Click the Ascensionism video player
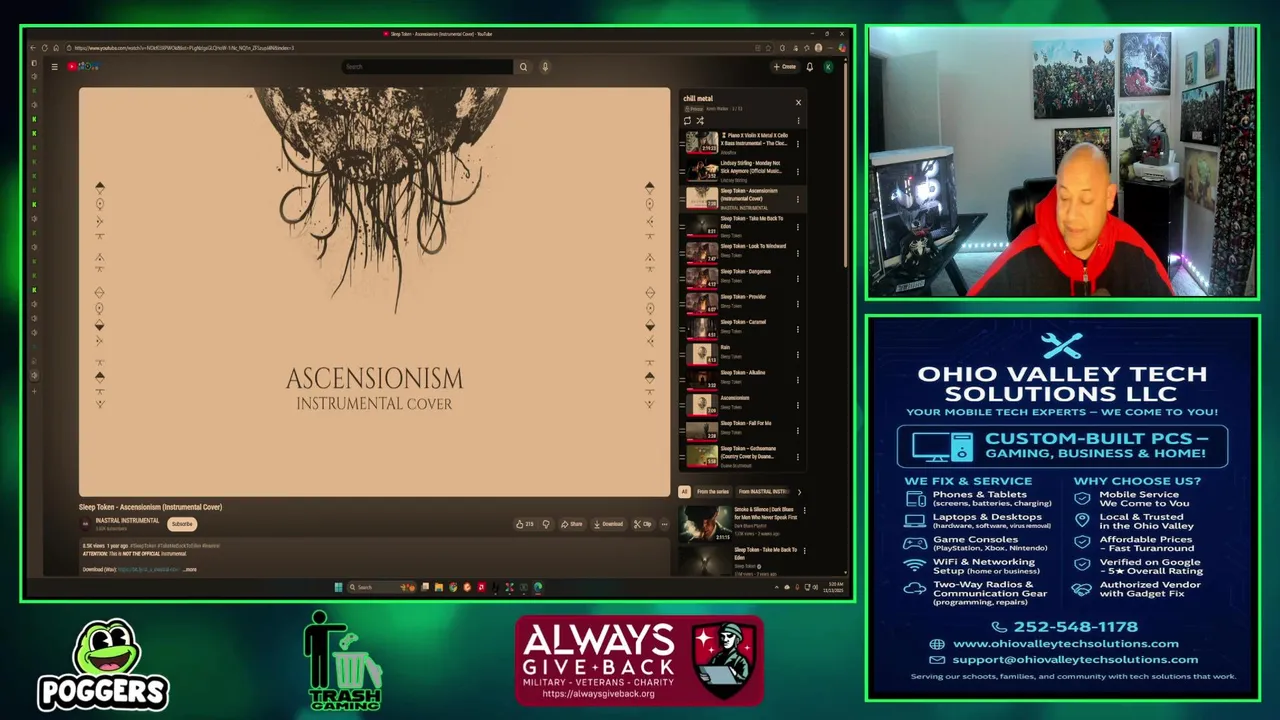1280x720 pixels. [374, 291]
